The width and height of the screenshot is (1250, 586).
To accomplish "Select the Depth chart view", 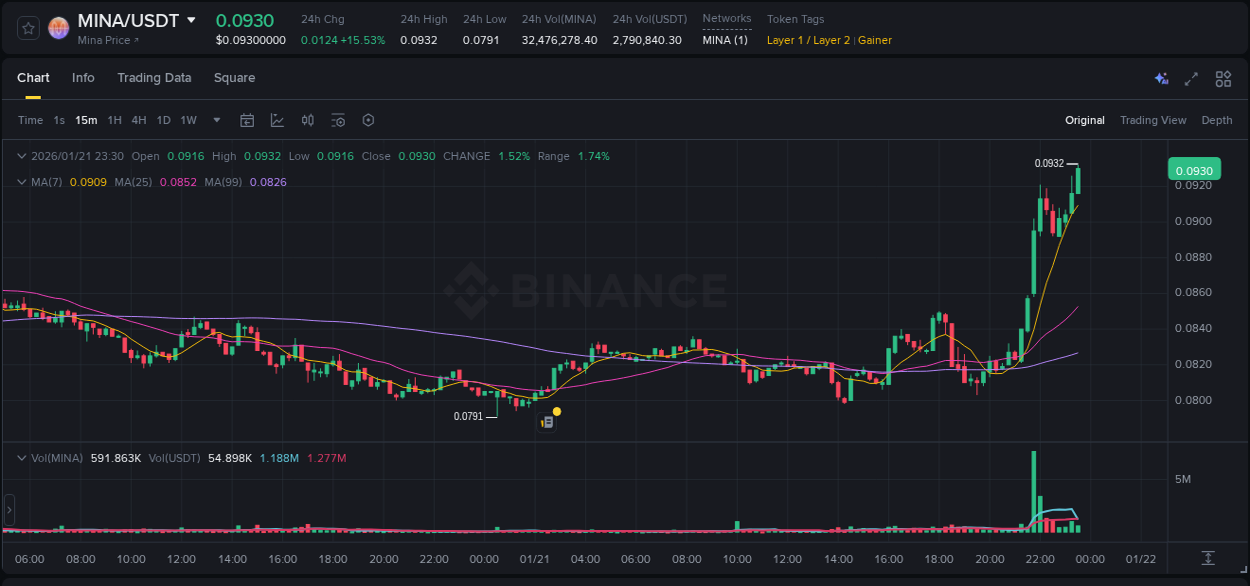I will click(1217, 120).
